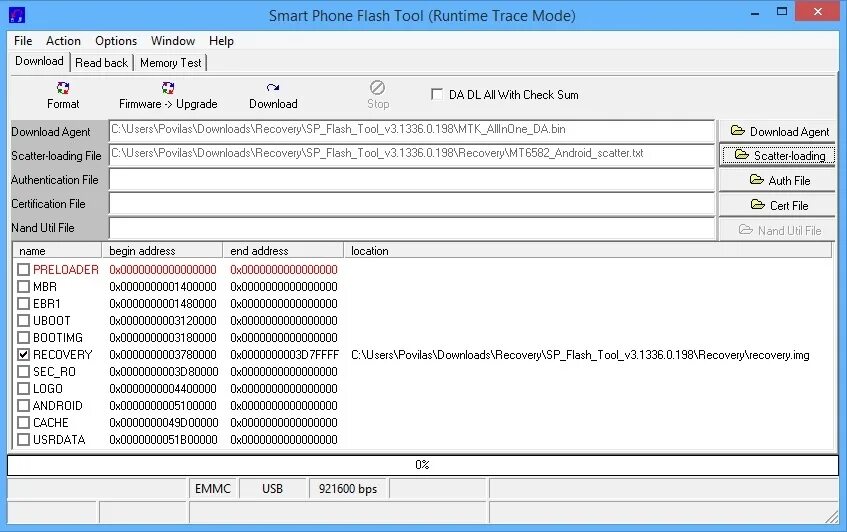
Task: Switch to the Download tab
Action: pos(39,61)
